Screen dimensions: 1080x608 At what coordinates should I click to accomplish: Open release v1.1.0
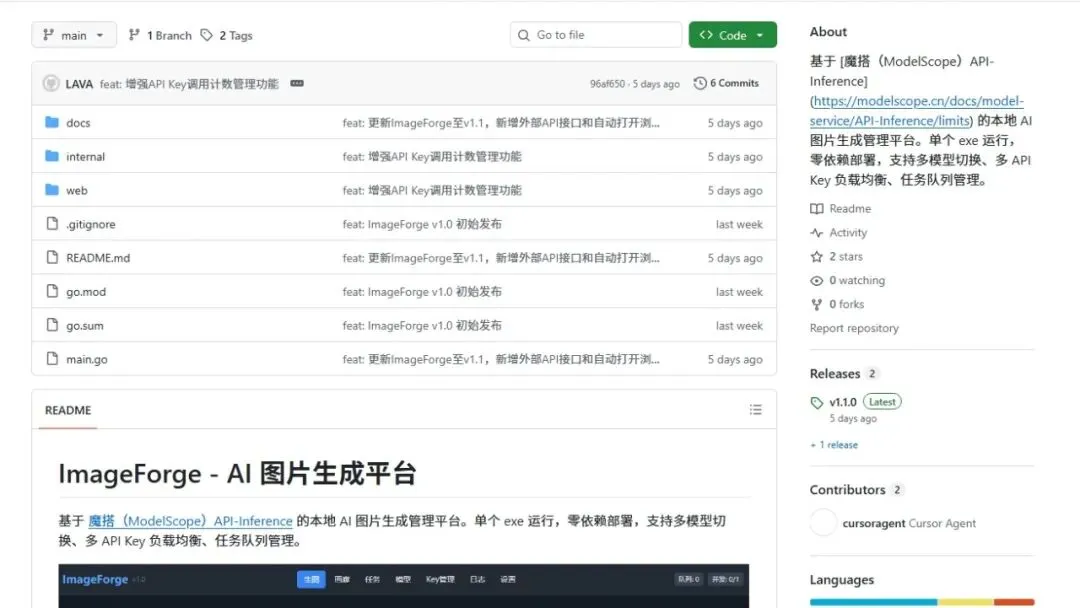842,402
